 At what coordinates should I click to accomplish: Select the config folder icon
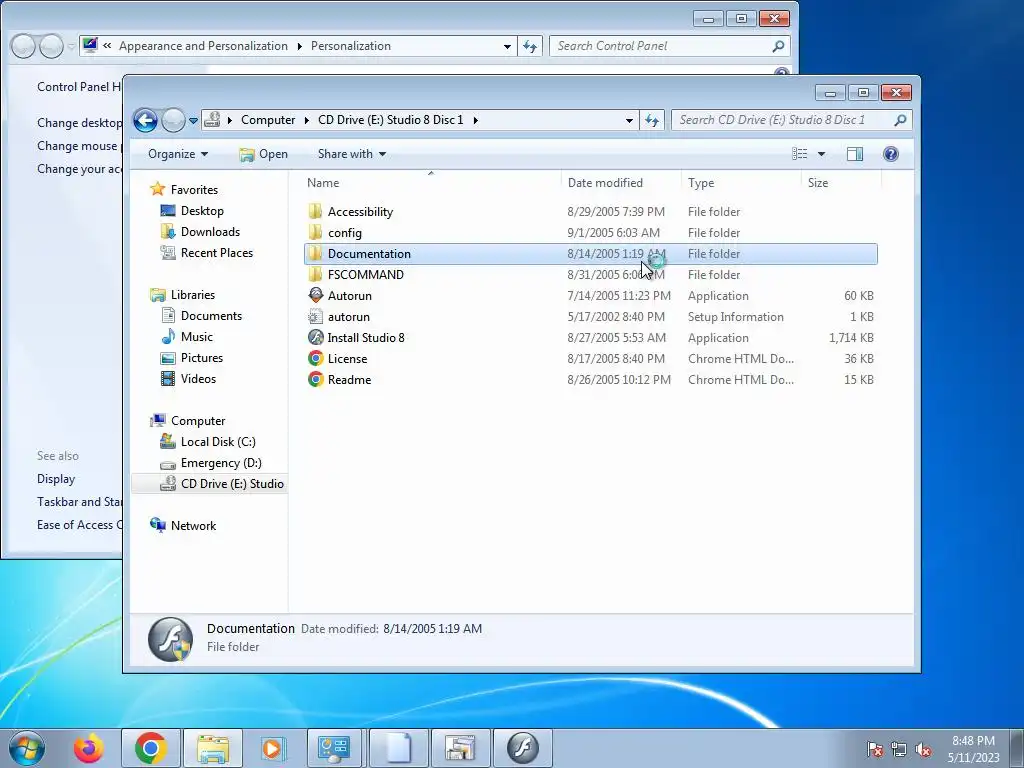pyautogui.click(x=315, y=232)
